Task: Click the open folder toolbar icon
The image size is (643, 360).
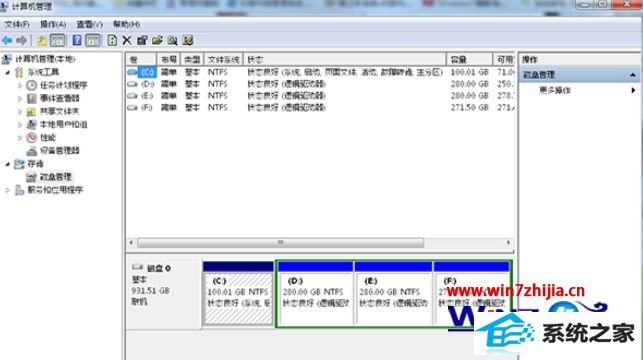Action: 157,40
